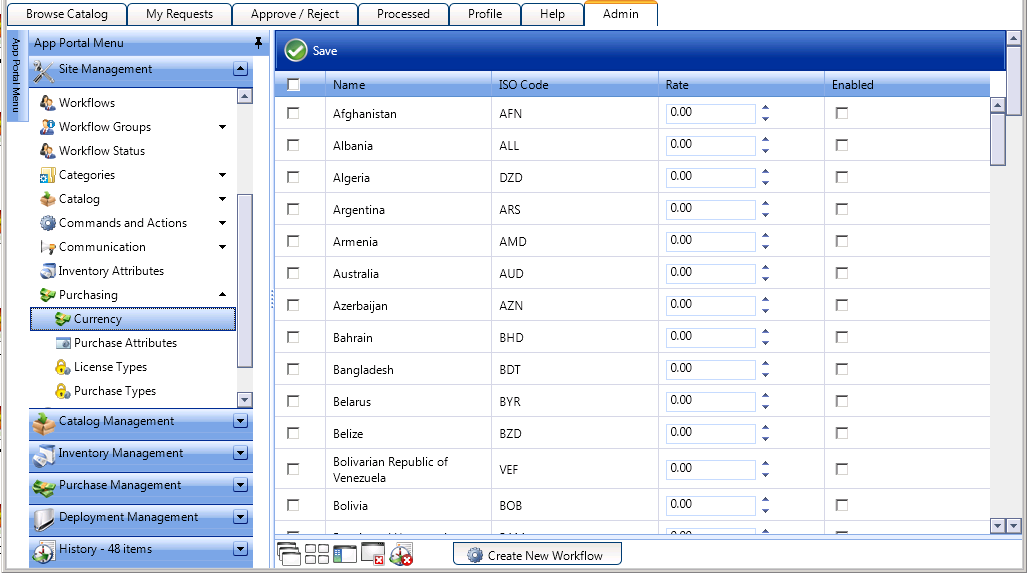The width and height of the screenshot is (1027, 573).
Task: Select the Currency menu item
Action: [133, 319]
